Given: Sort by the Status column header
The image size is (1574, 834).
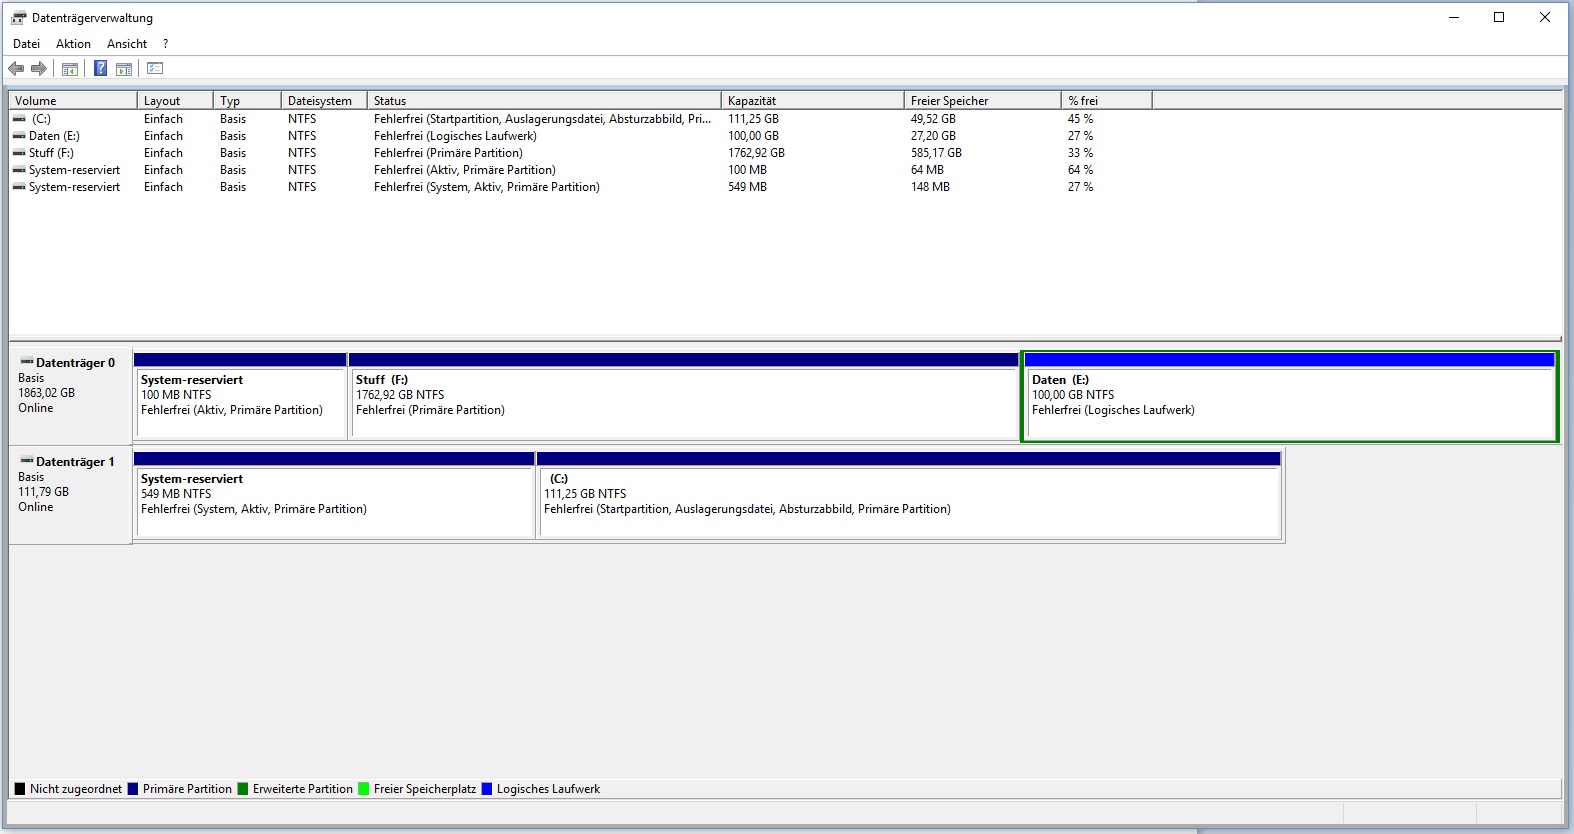Looking at the screenshot, I should coord(544,101).
